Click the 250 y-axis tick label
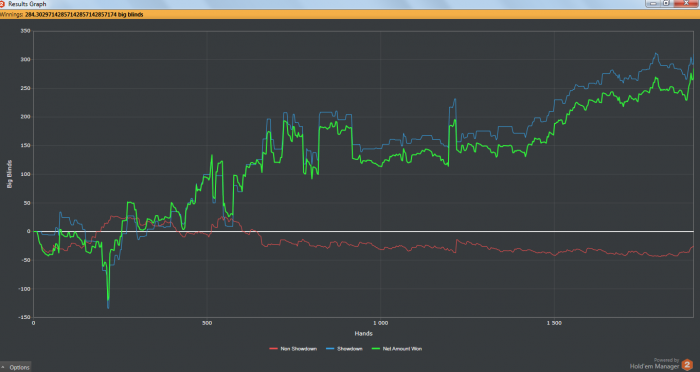This screenshot has height=372, width=700. [x=25, y=88]
